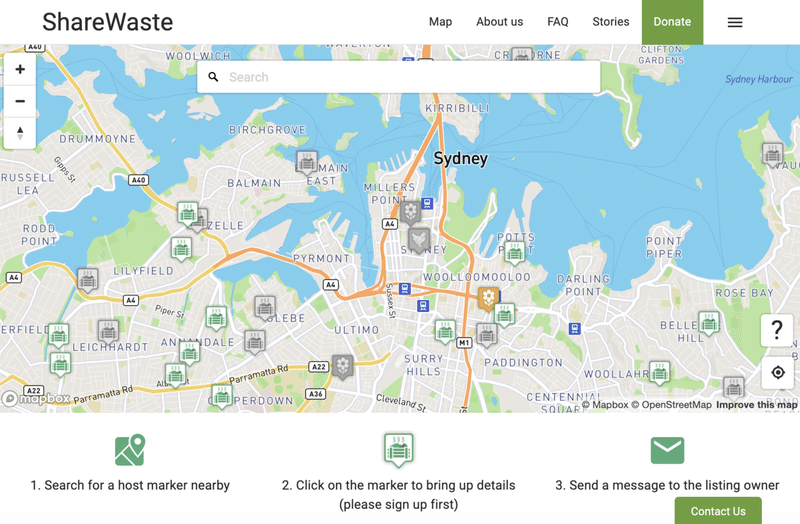Open the Stories page

pos(611,22)
